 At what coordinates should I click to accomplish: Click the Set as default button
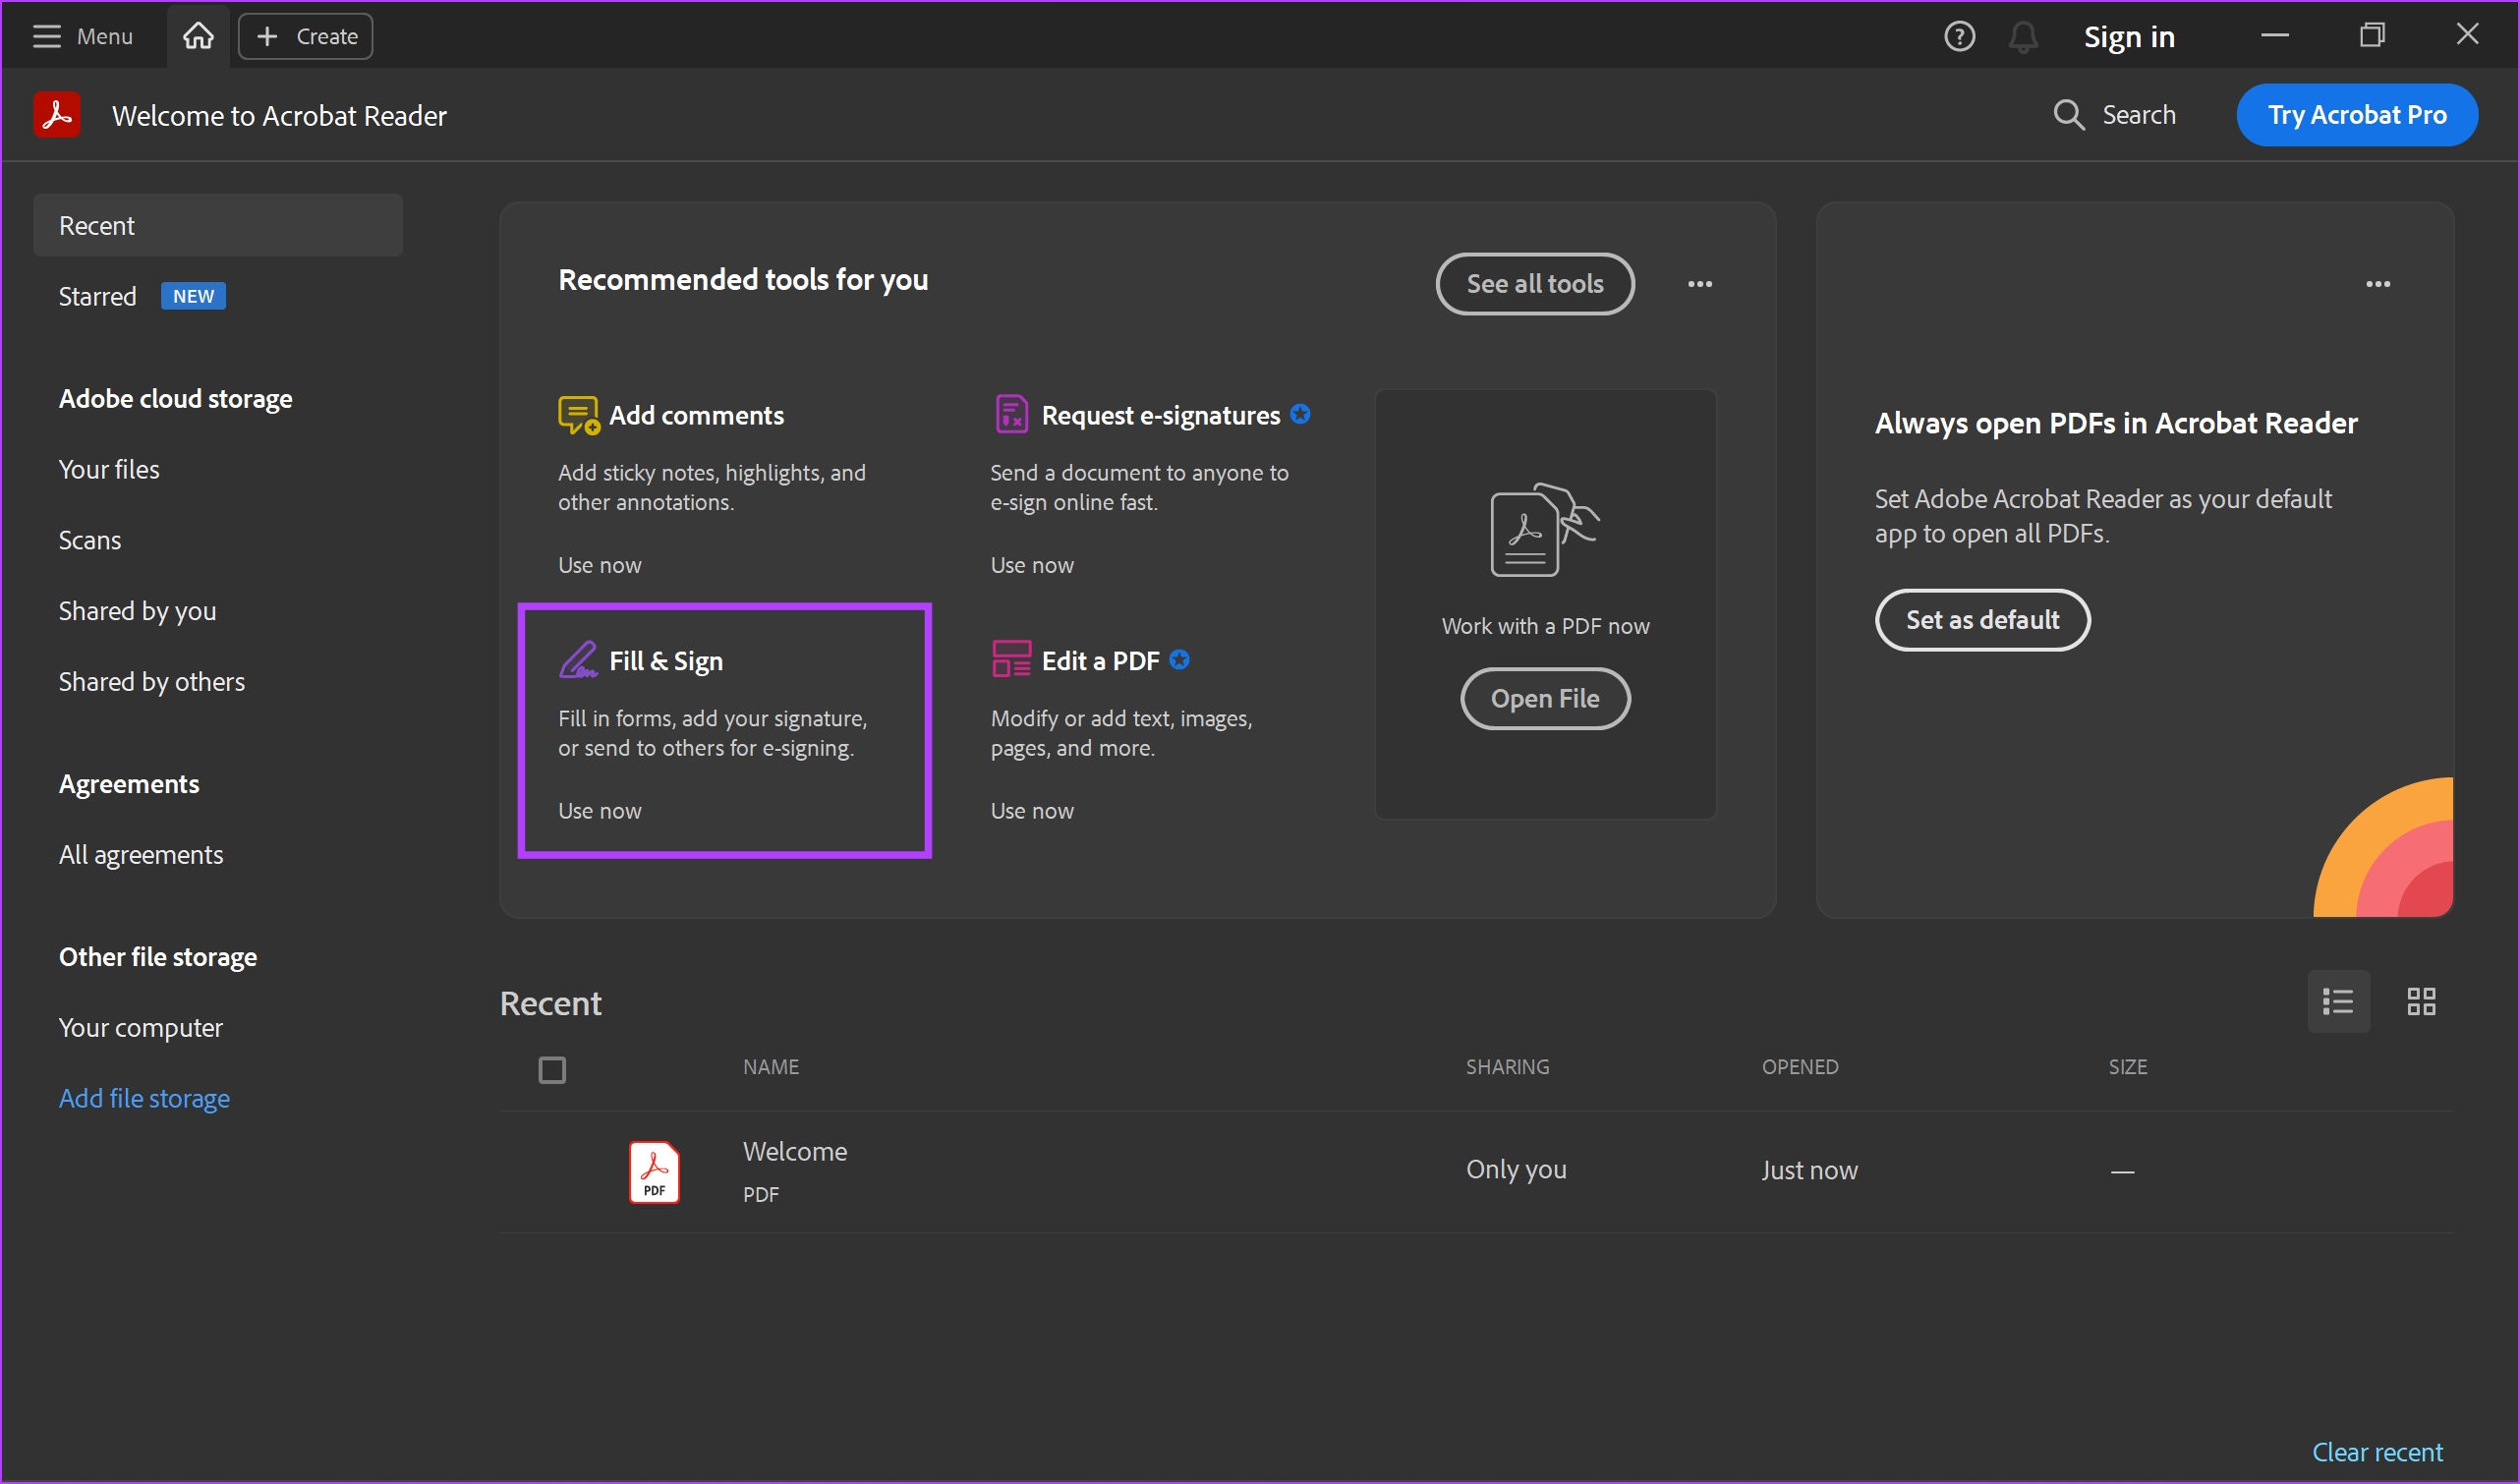pos(1982,620)
